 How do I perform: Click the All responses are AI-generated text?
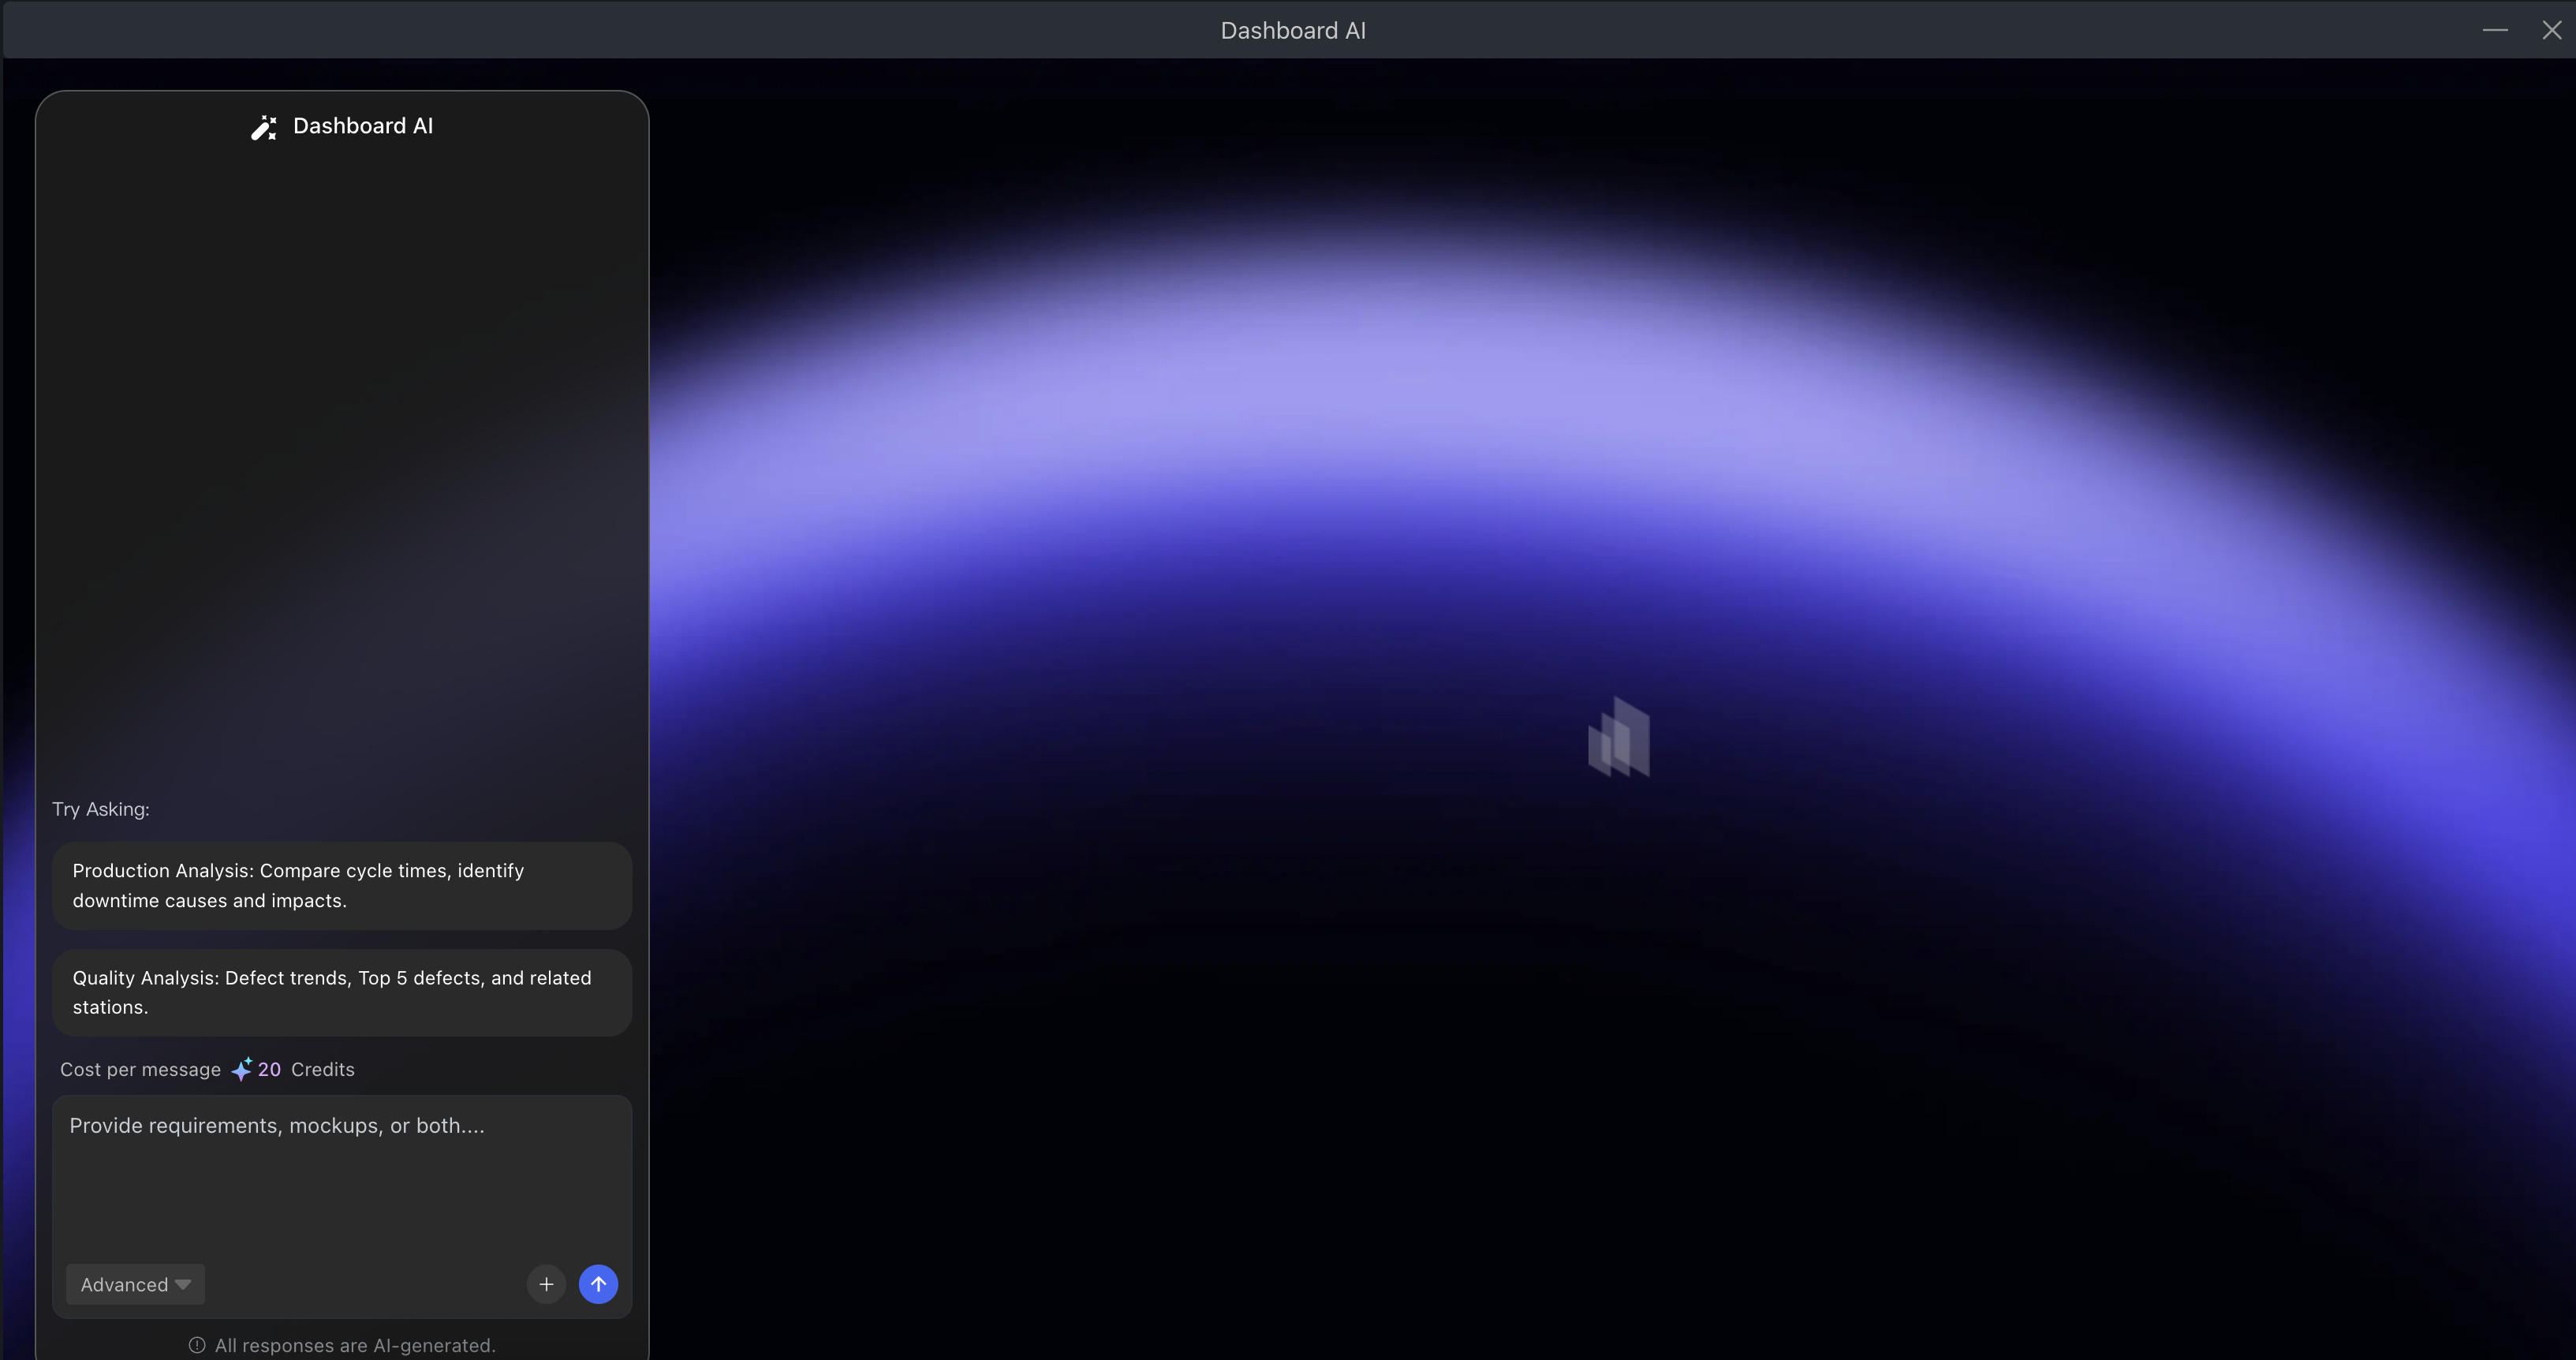[x=355, y=1345]
